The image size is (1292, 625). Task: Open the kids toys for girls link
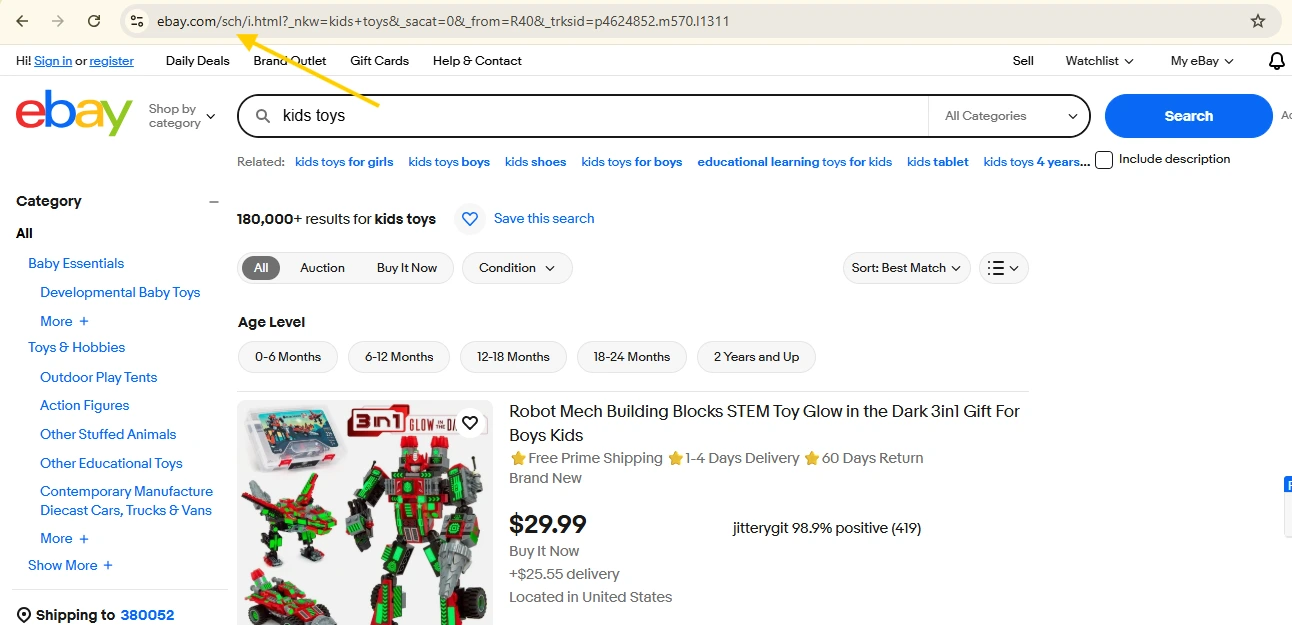pyautogui.click(x=344, y=160)
